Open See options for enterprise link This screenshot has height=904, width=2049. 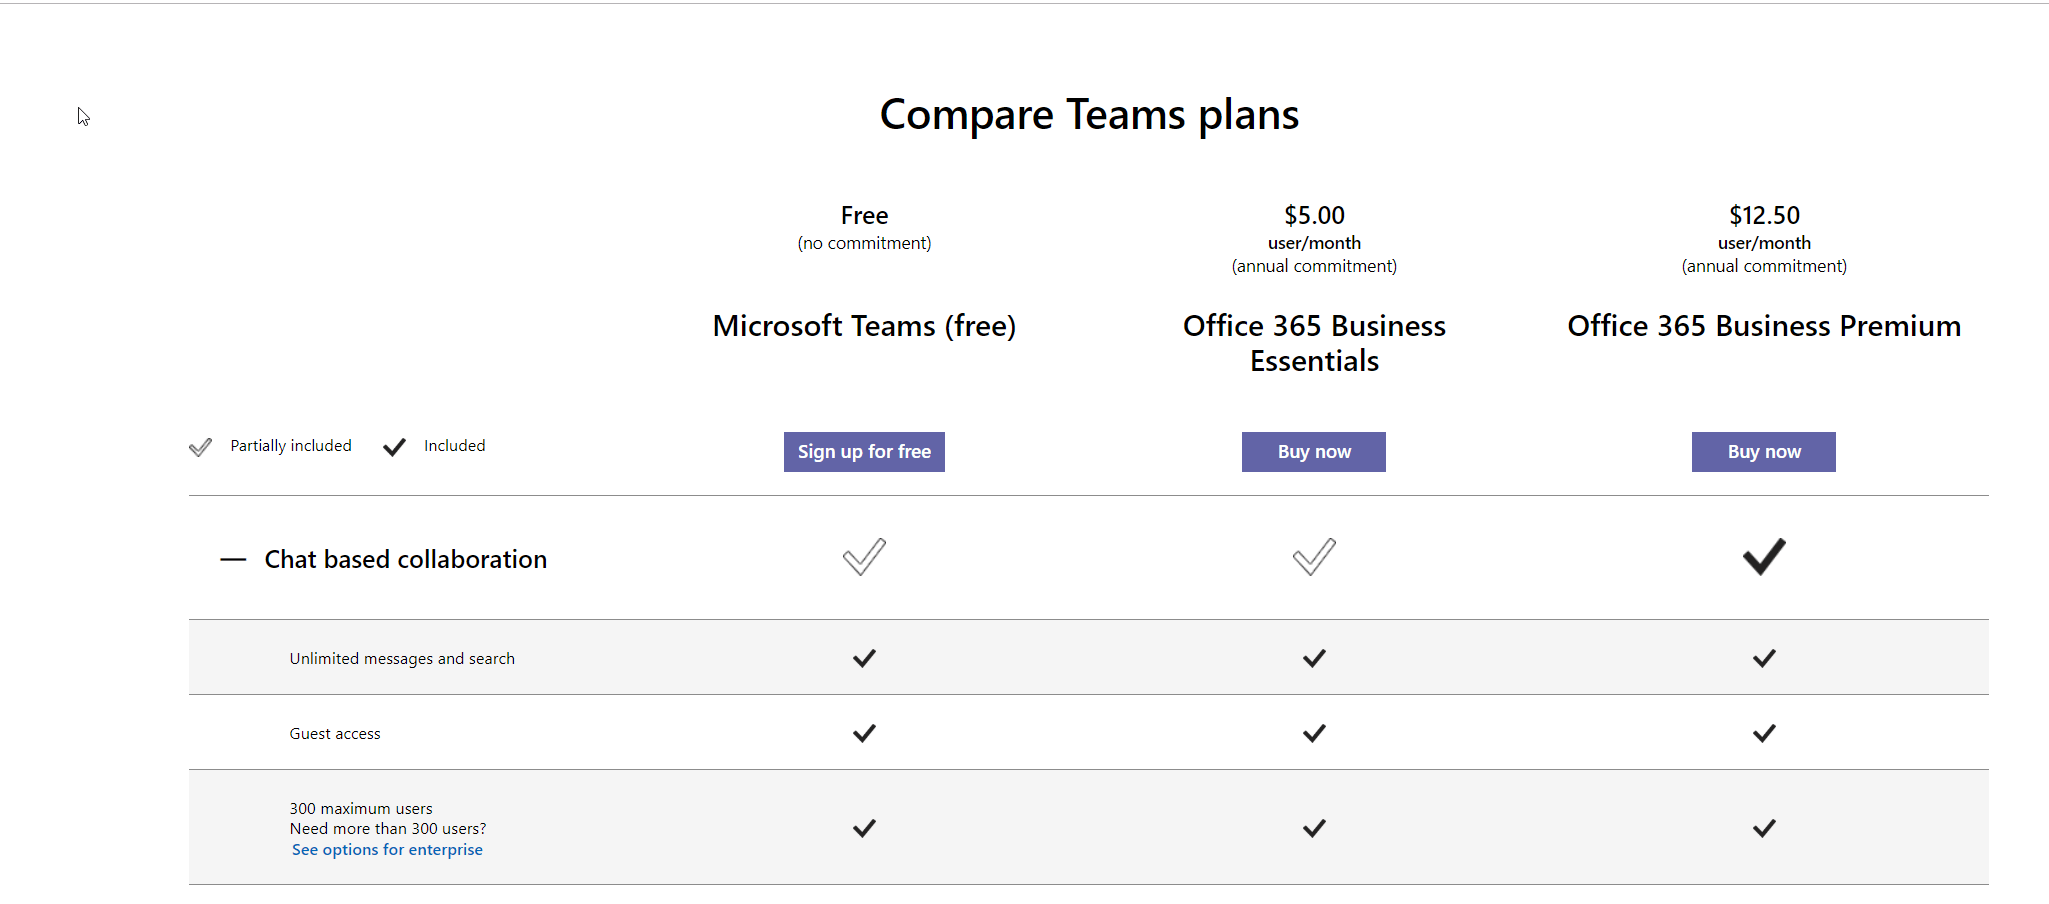[x=387, y=850]
